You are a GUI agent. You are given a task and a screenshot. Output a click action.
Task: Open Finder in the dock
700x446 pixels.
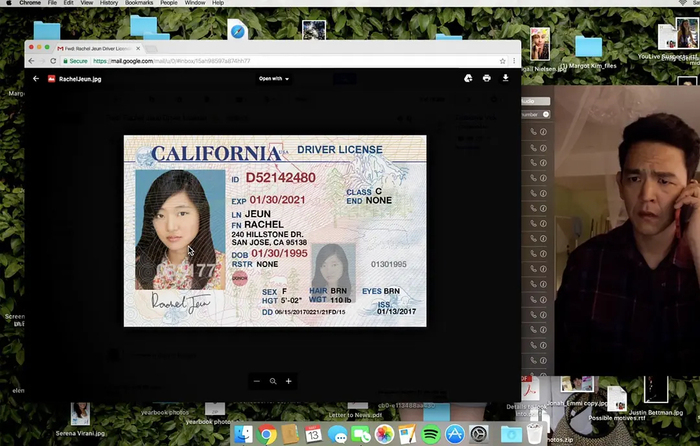click(x=245, y=434)
